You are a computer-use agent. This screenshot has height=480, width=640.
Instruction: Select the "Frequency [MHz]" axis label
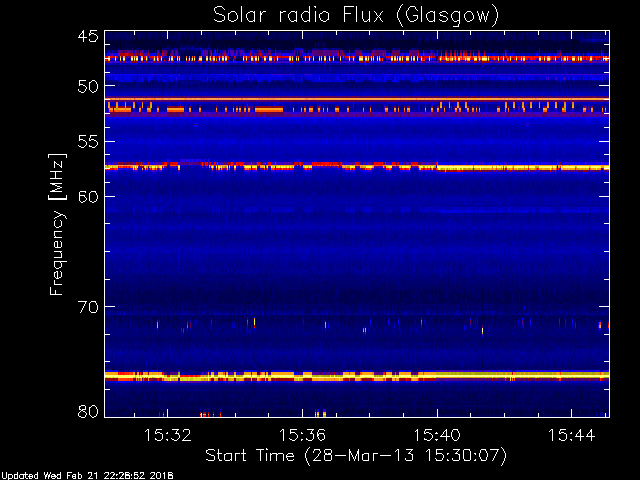57,224
